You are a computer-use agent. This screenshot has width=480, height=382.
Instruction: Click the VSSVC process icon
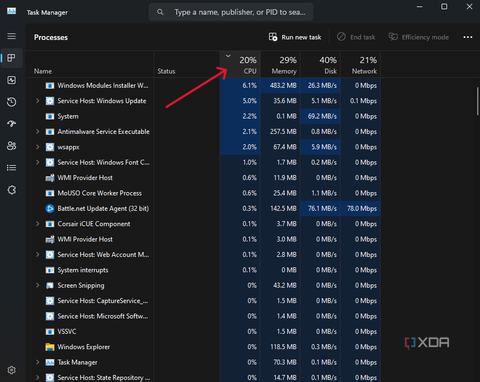[50, 332]
